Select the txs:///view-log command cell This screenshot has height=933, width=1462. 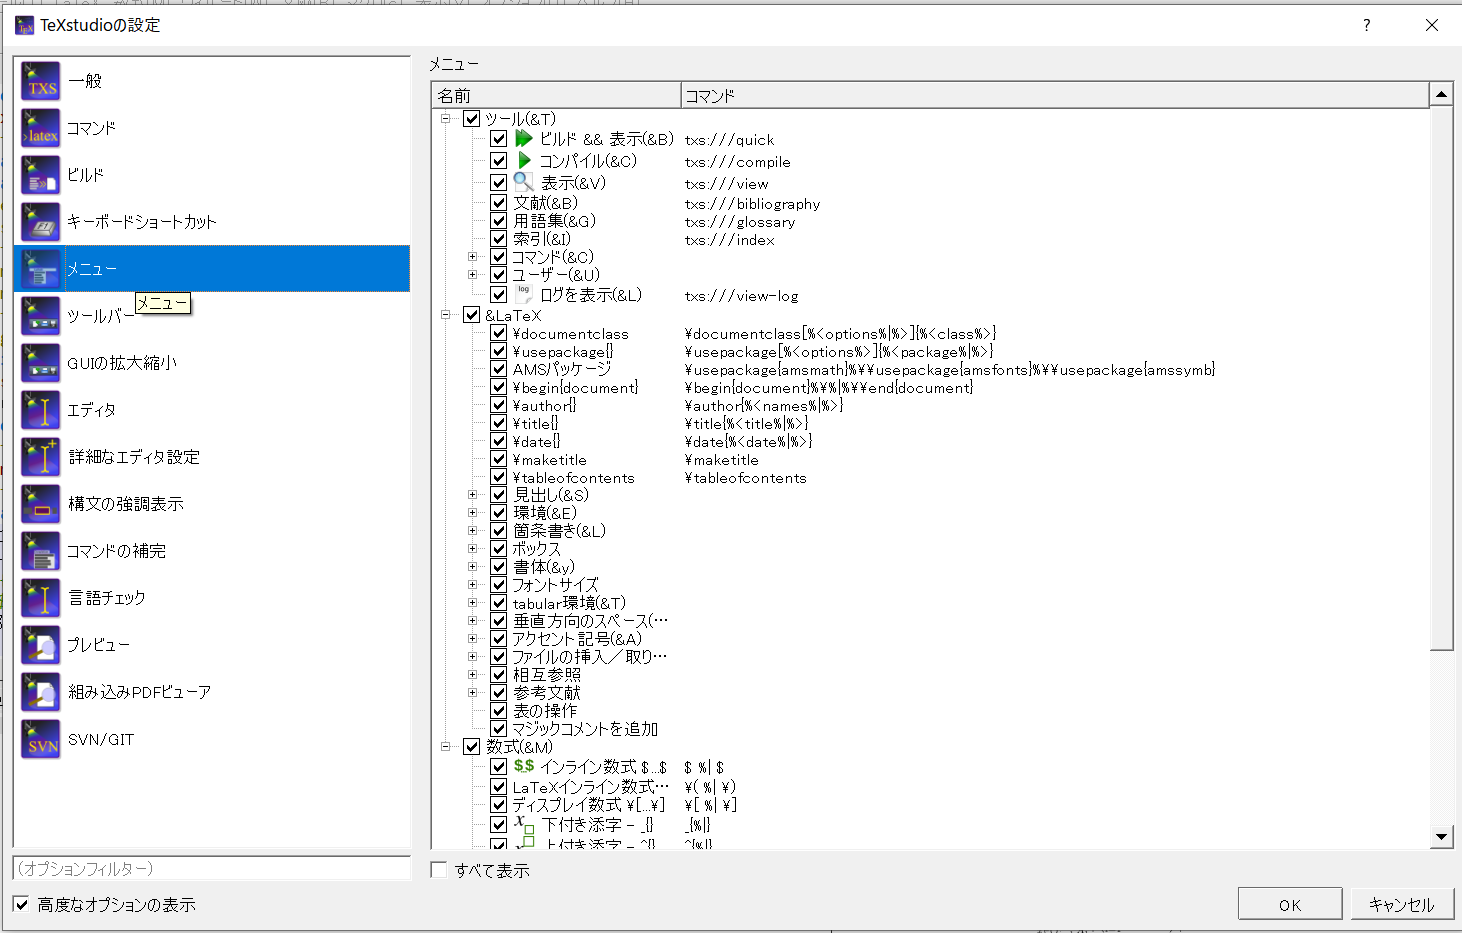(x=741, y=296)
